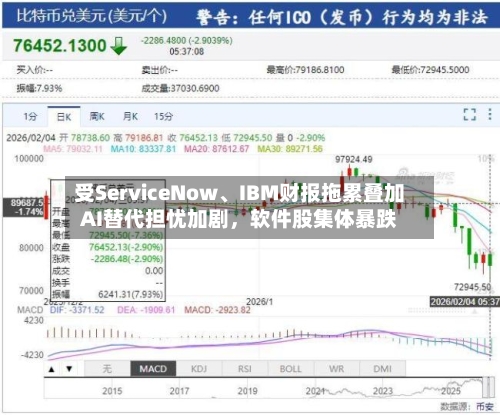
Task: Click the MA5: 79032.11 legend label
Action: pos(73,149)
